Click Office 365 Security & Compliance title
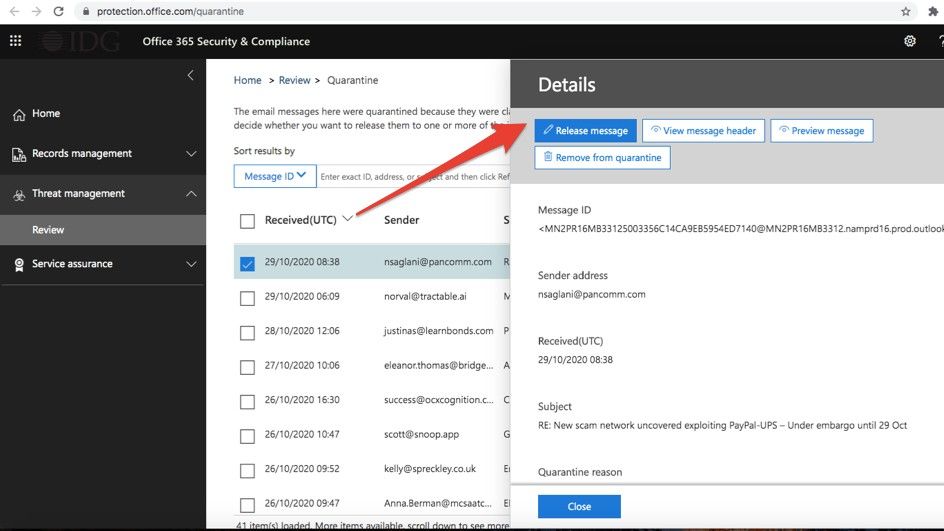The height and width of the screenshot is (531, 944). pos(226,42)
